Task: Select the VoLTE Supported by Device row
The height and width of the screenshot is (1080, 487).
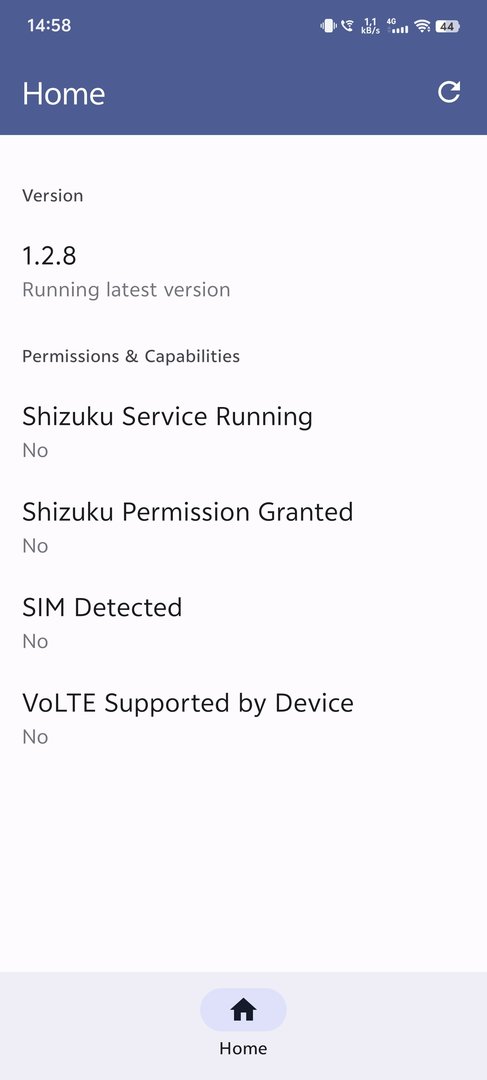Action: [x=243, y=719]
